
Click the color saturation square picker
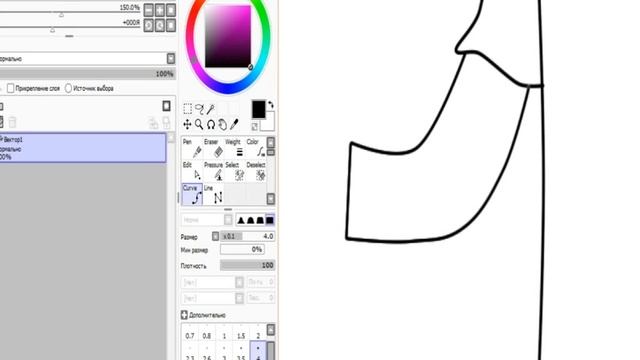coord(228,37)
